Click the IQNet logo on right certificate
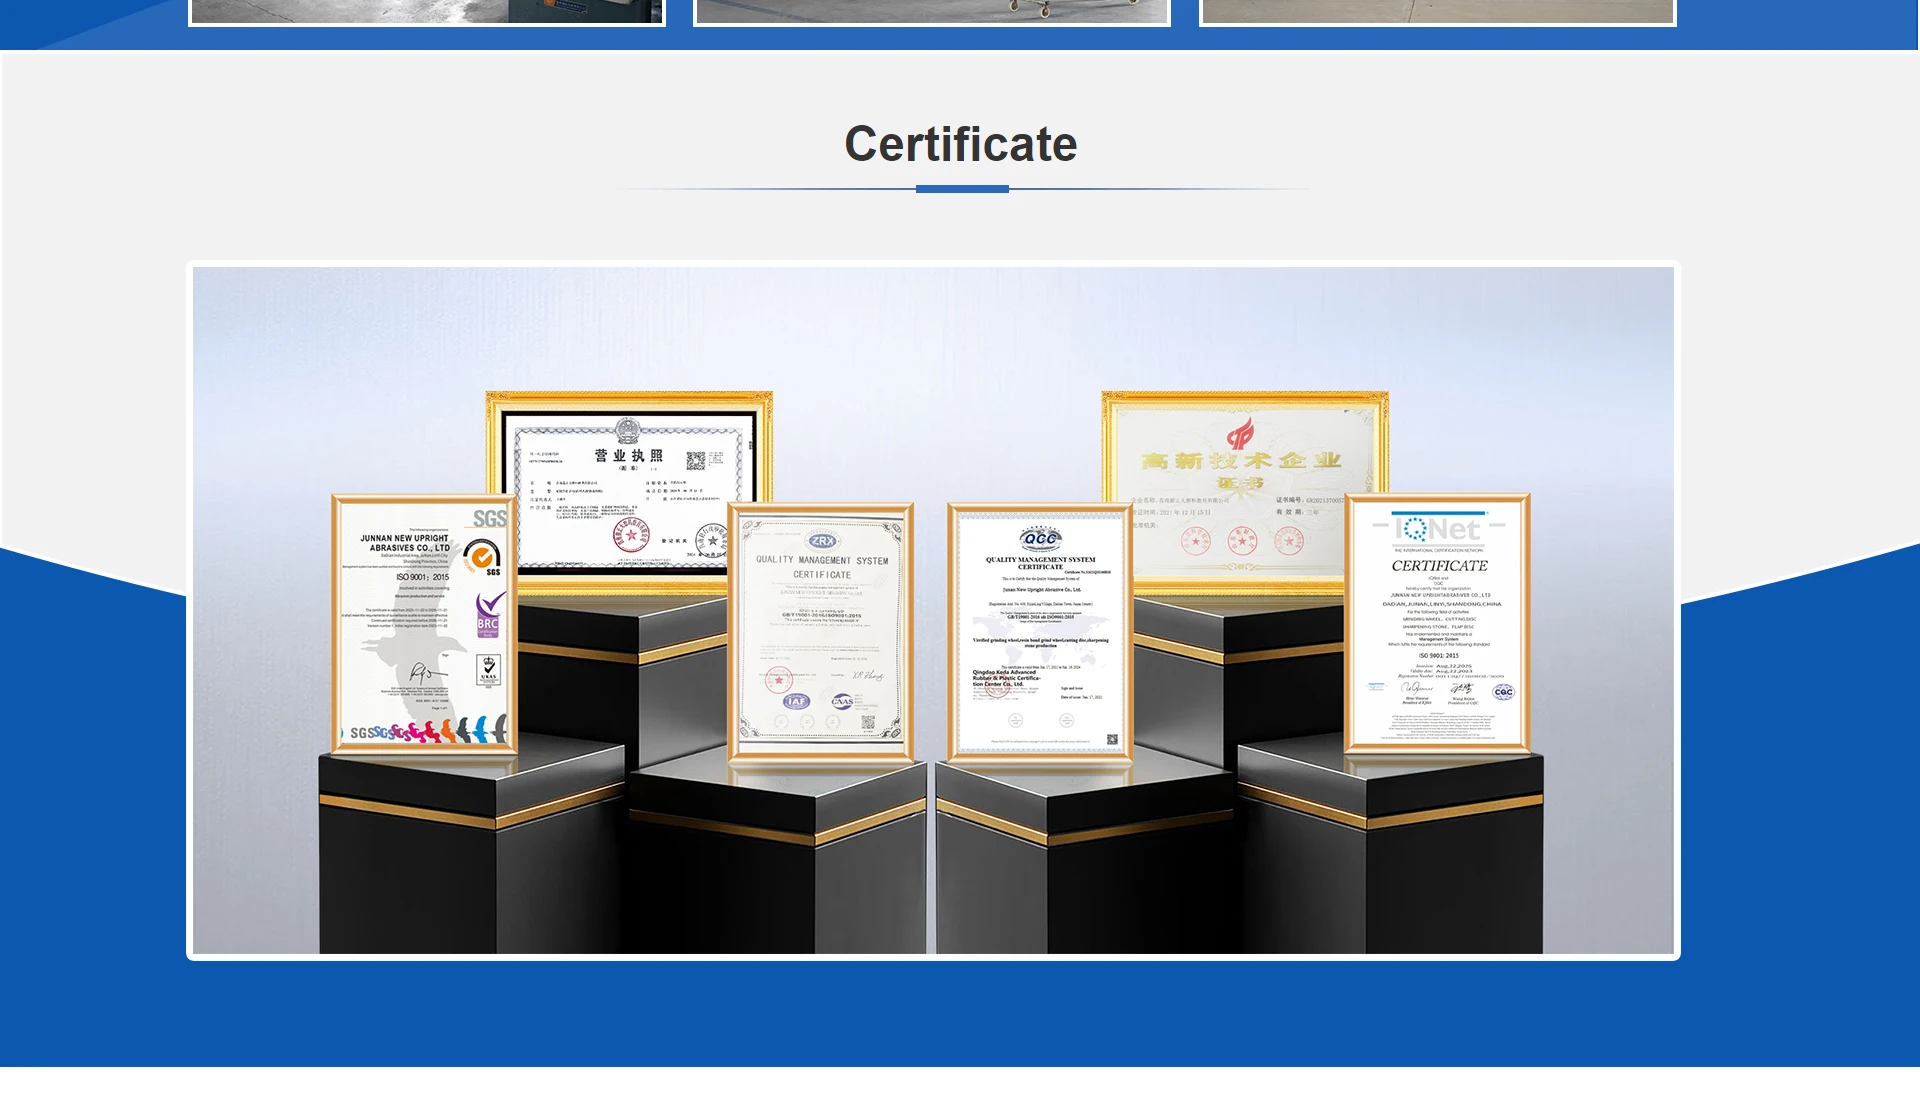The height and width of the screenshot is (1095, 1920). (1438, 528)
